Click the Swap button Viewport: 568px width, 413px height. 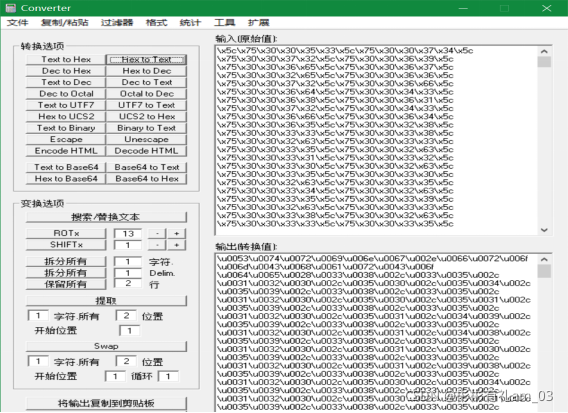[106, 346]
